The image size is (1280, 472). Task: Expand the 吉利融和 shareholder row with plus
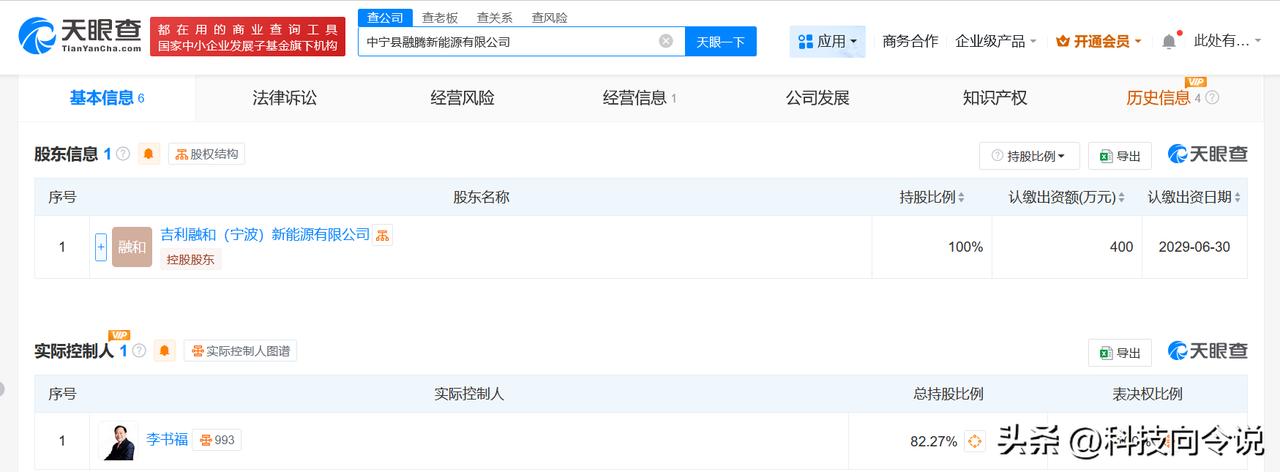pos(101,247)
